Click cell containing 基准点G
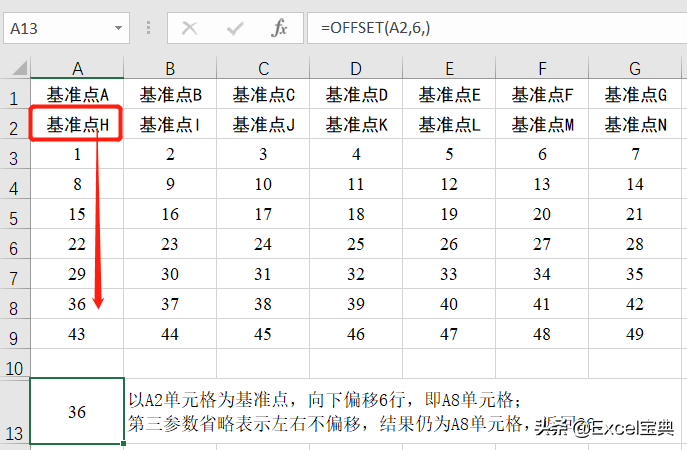The height and width of the screenshot is (450, 687). click(635, 94)
